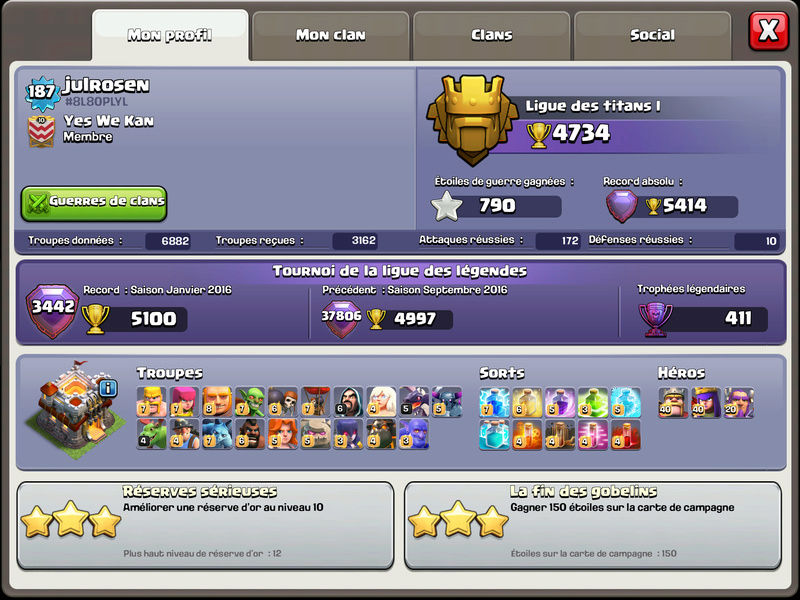
Task: Tap the Town Hall building thumbnail
Action: 76,410
